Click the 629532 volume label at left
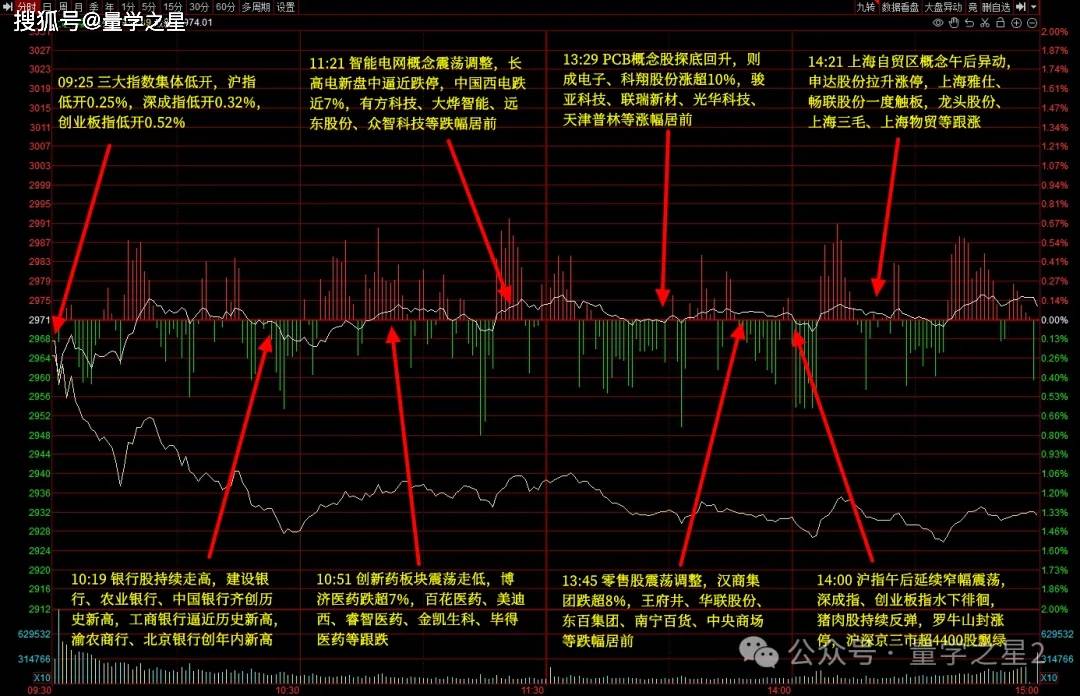The width and height of the screenshot is (1080, 696). point(34,634)
